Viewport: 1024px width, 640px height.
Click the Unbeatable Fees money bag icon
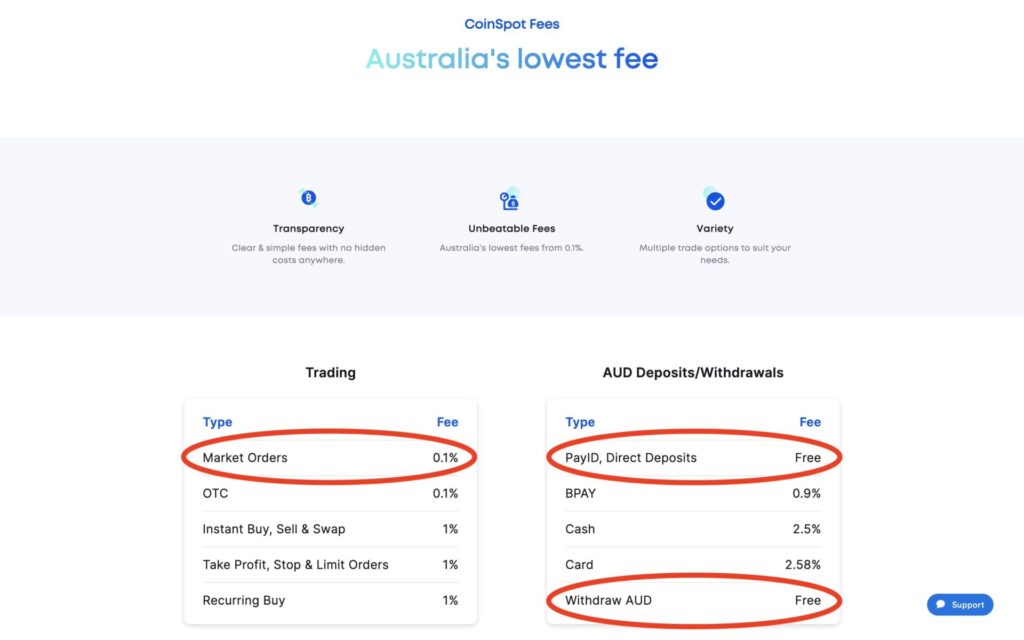510,199
